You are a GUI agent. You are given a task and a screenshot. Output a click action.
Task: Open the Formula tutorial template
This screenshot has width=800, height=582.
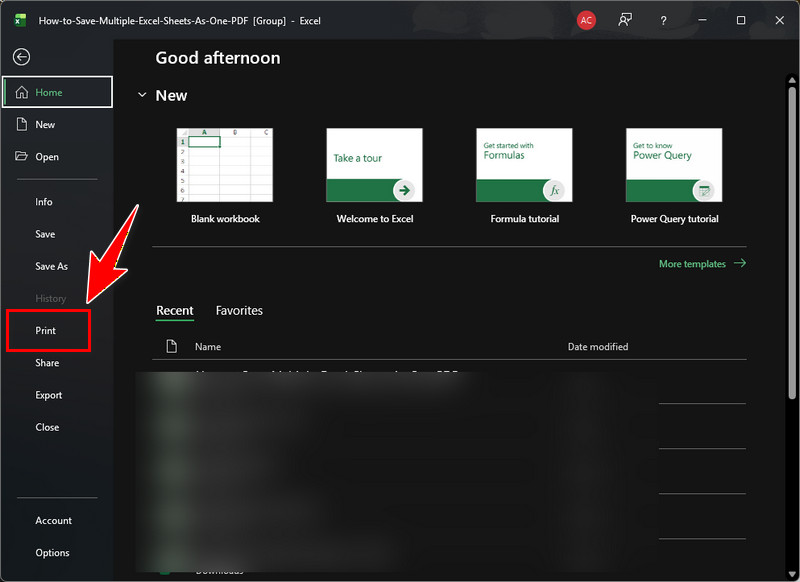point(524,175)
